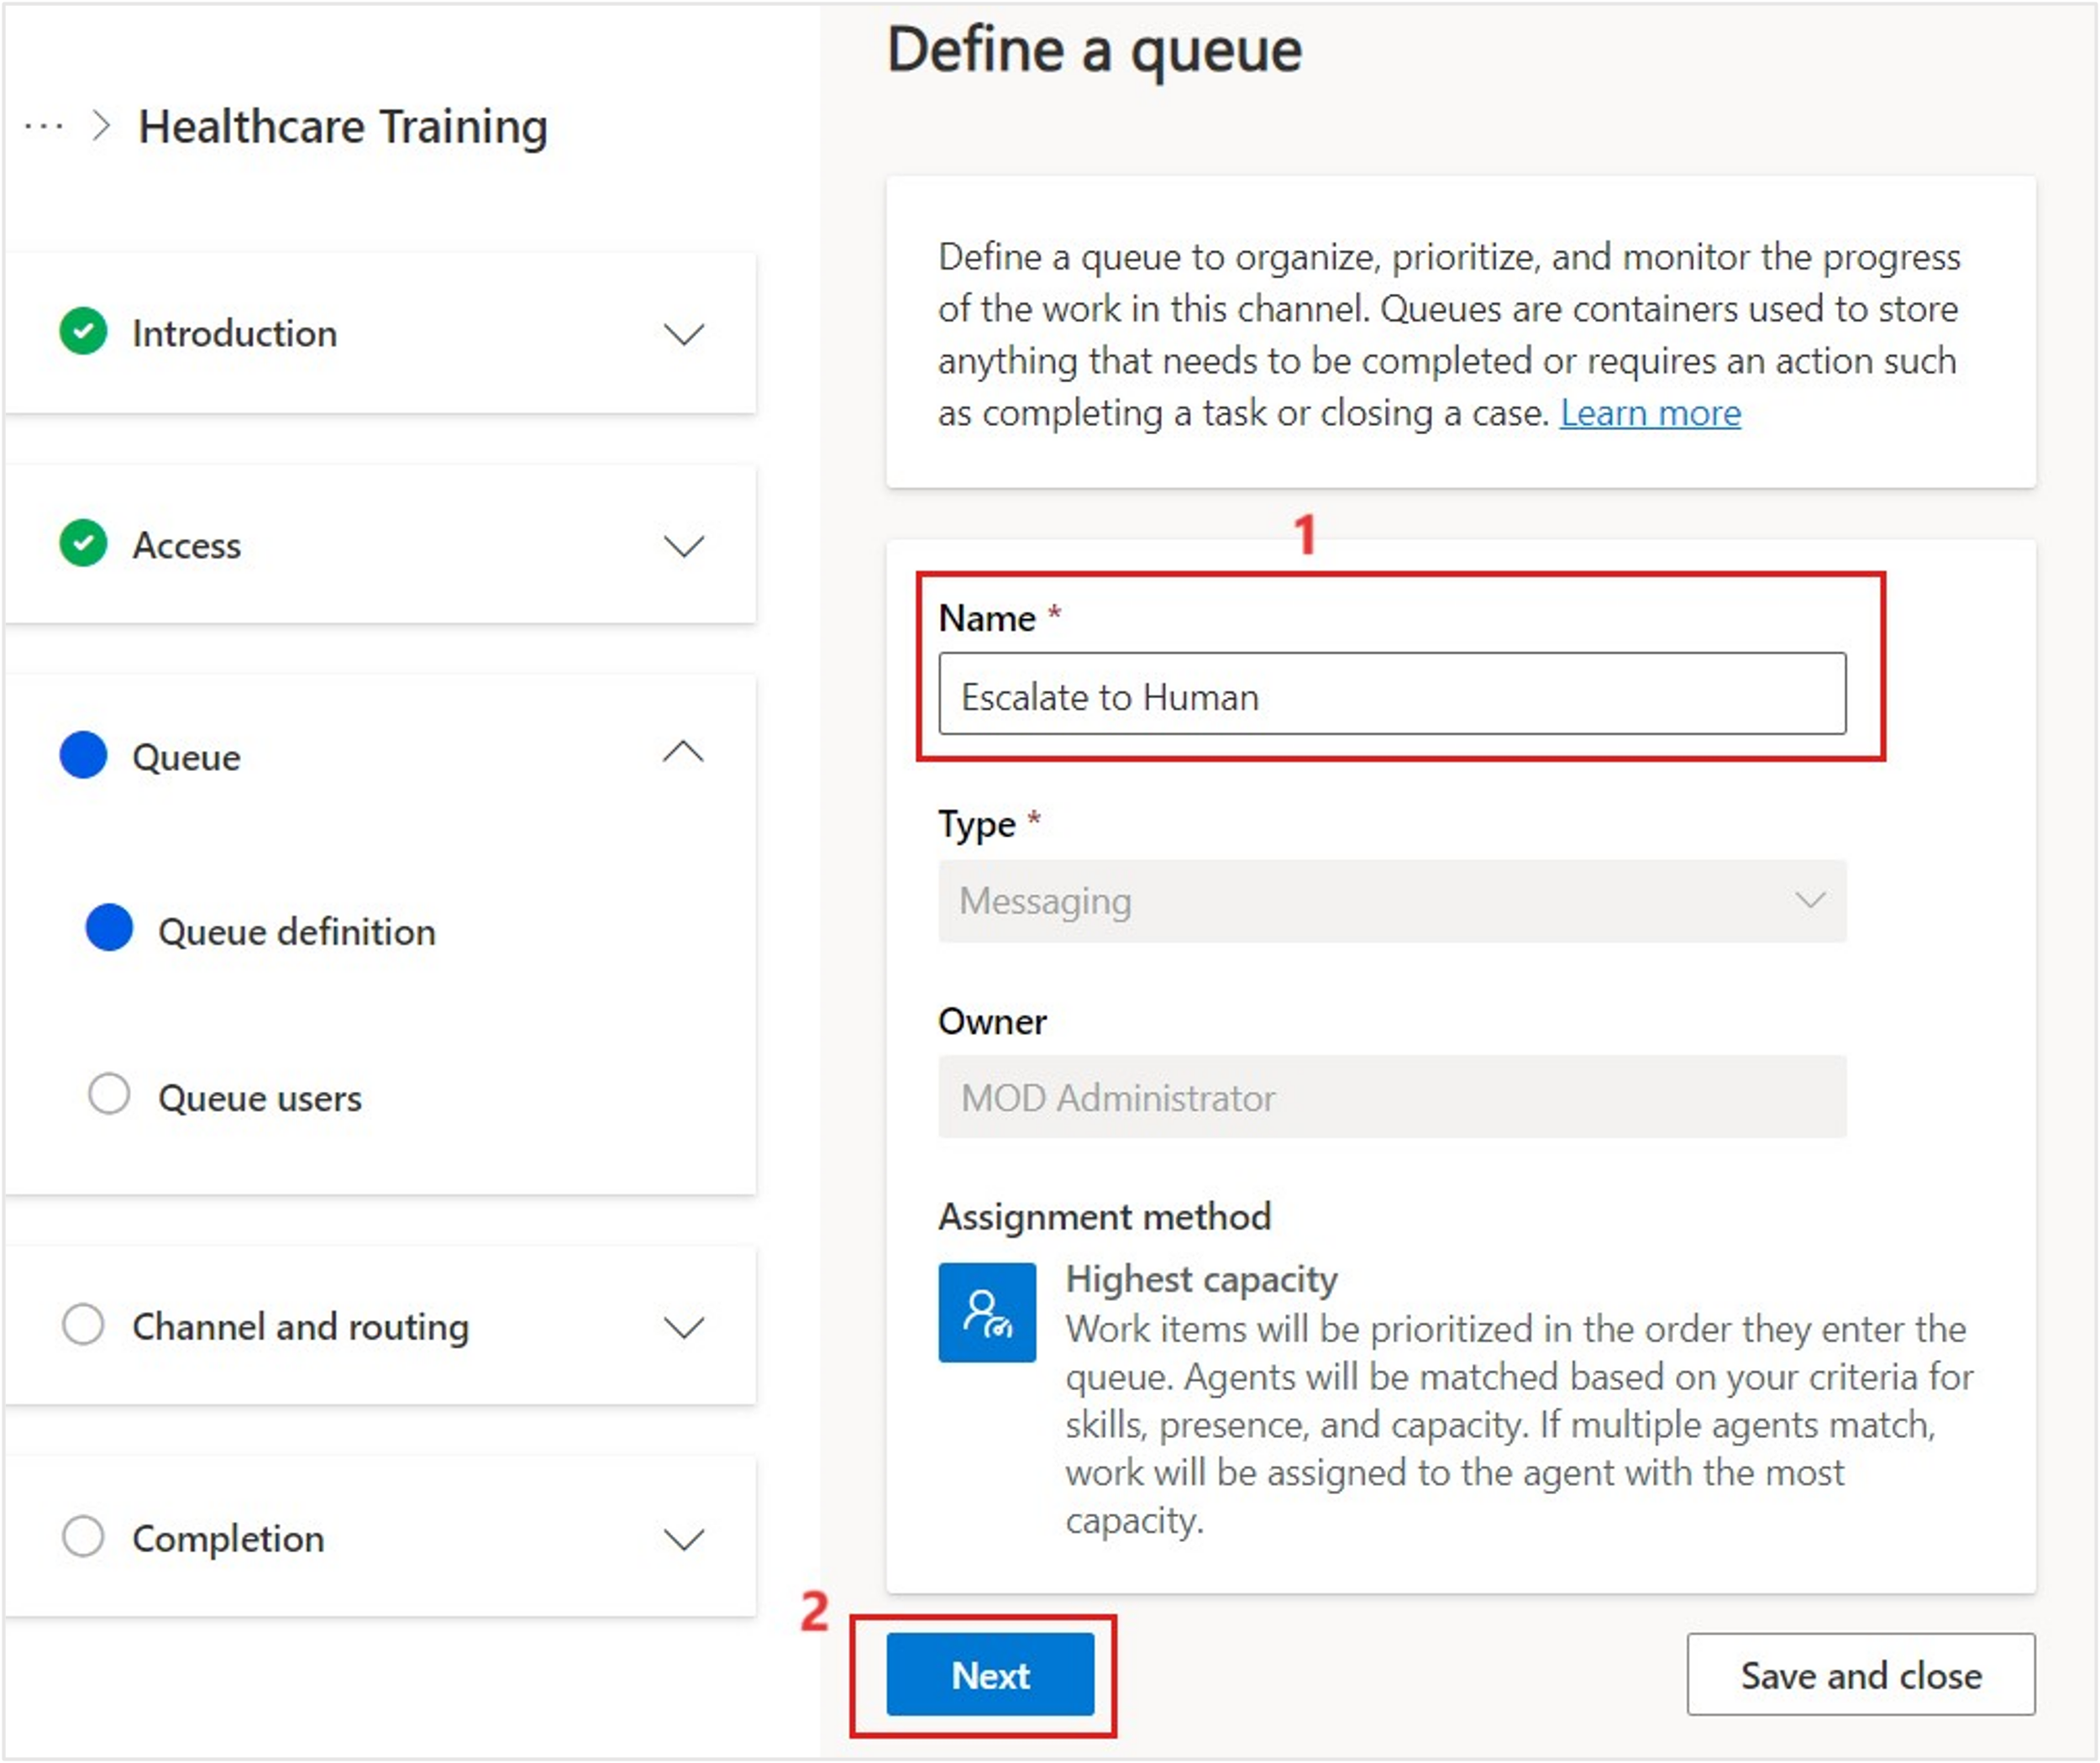This screenshot has height=1763, width=2100.
Task: Go to Queue users sub-step
Action: 260,1098
